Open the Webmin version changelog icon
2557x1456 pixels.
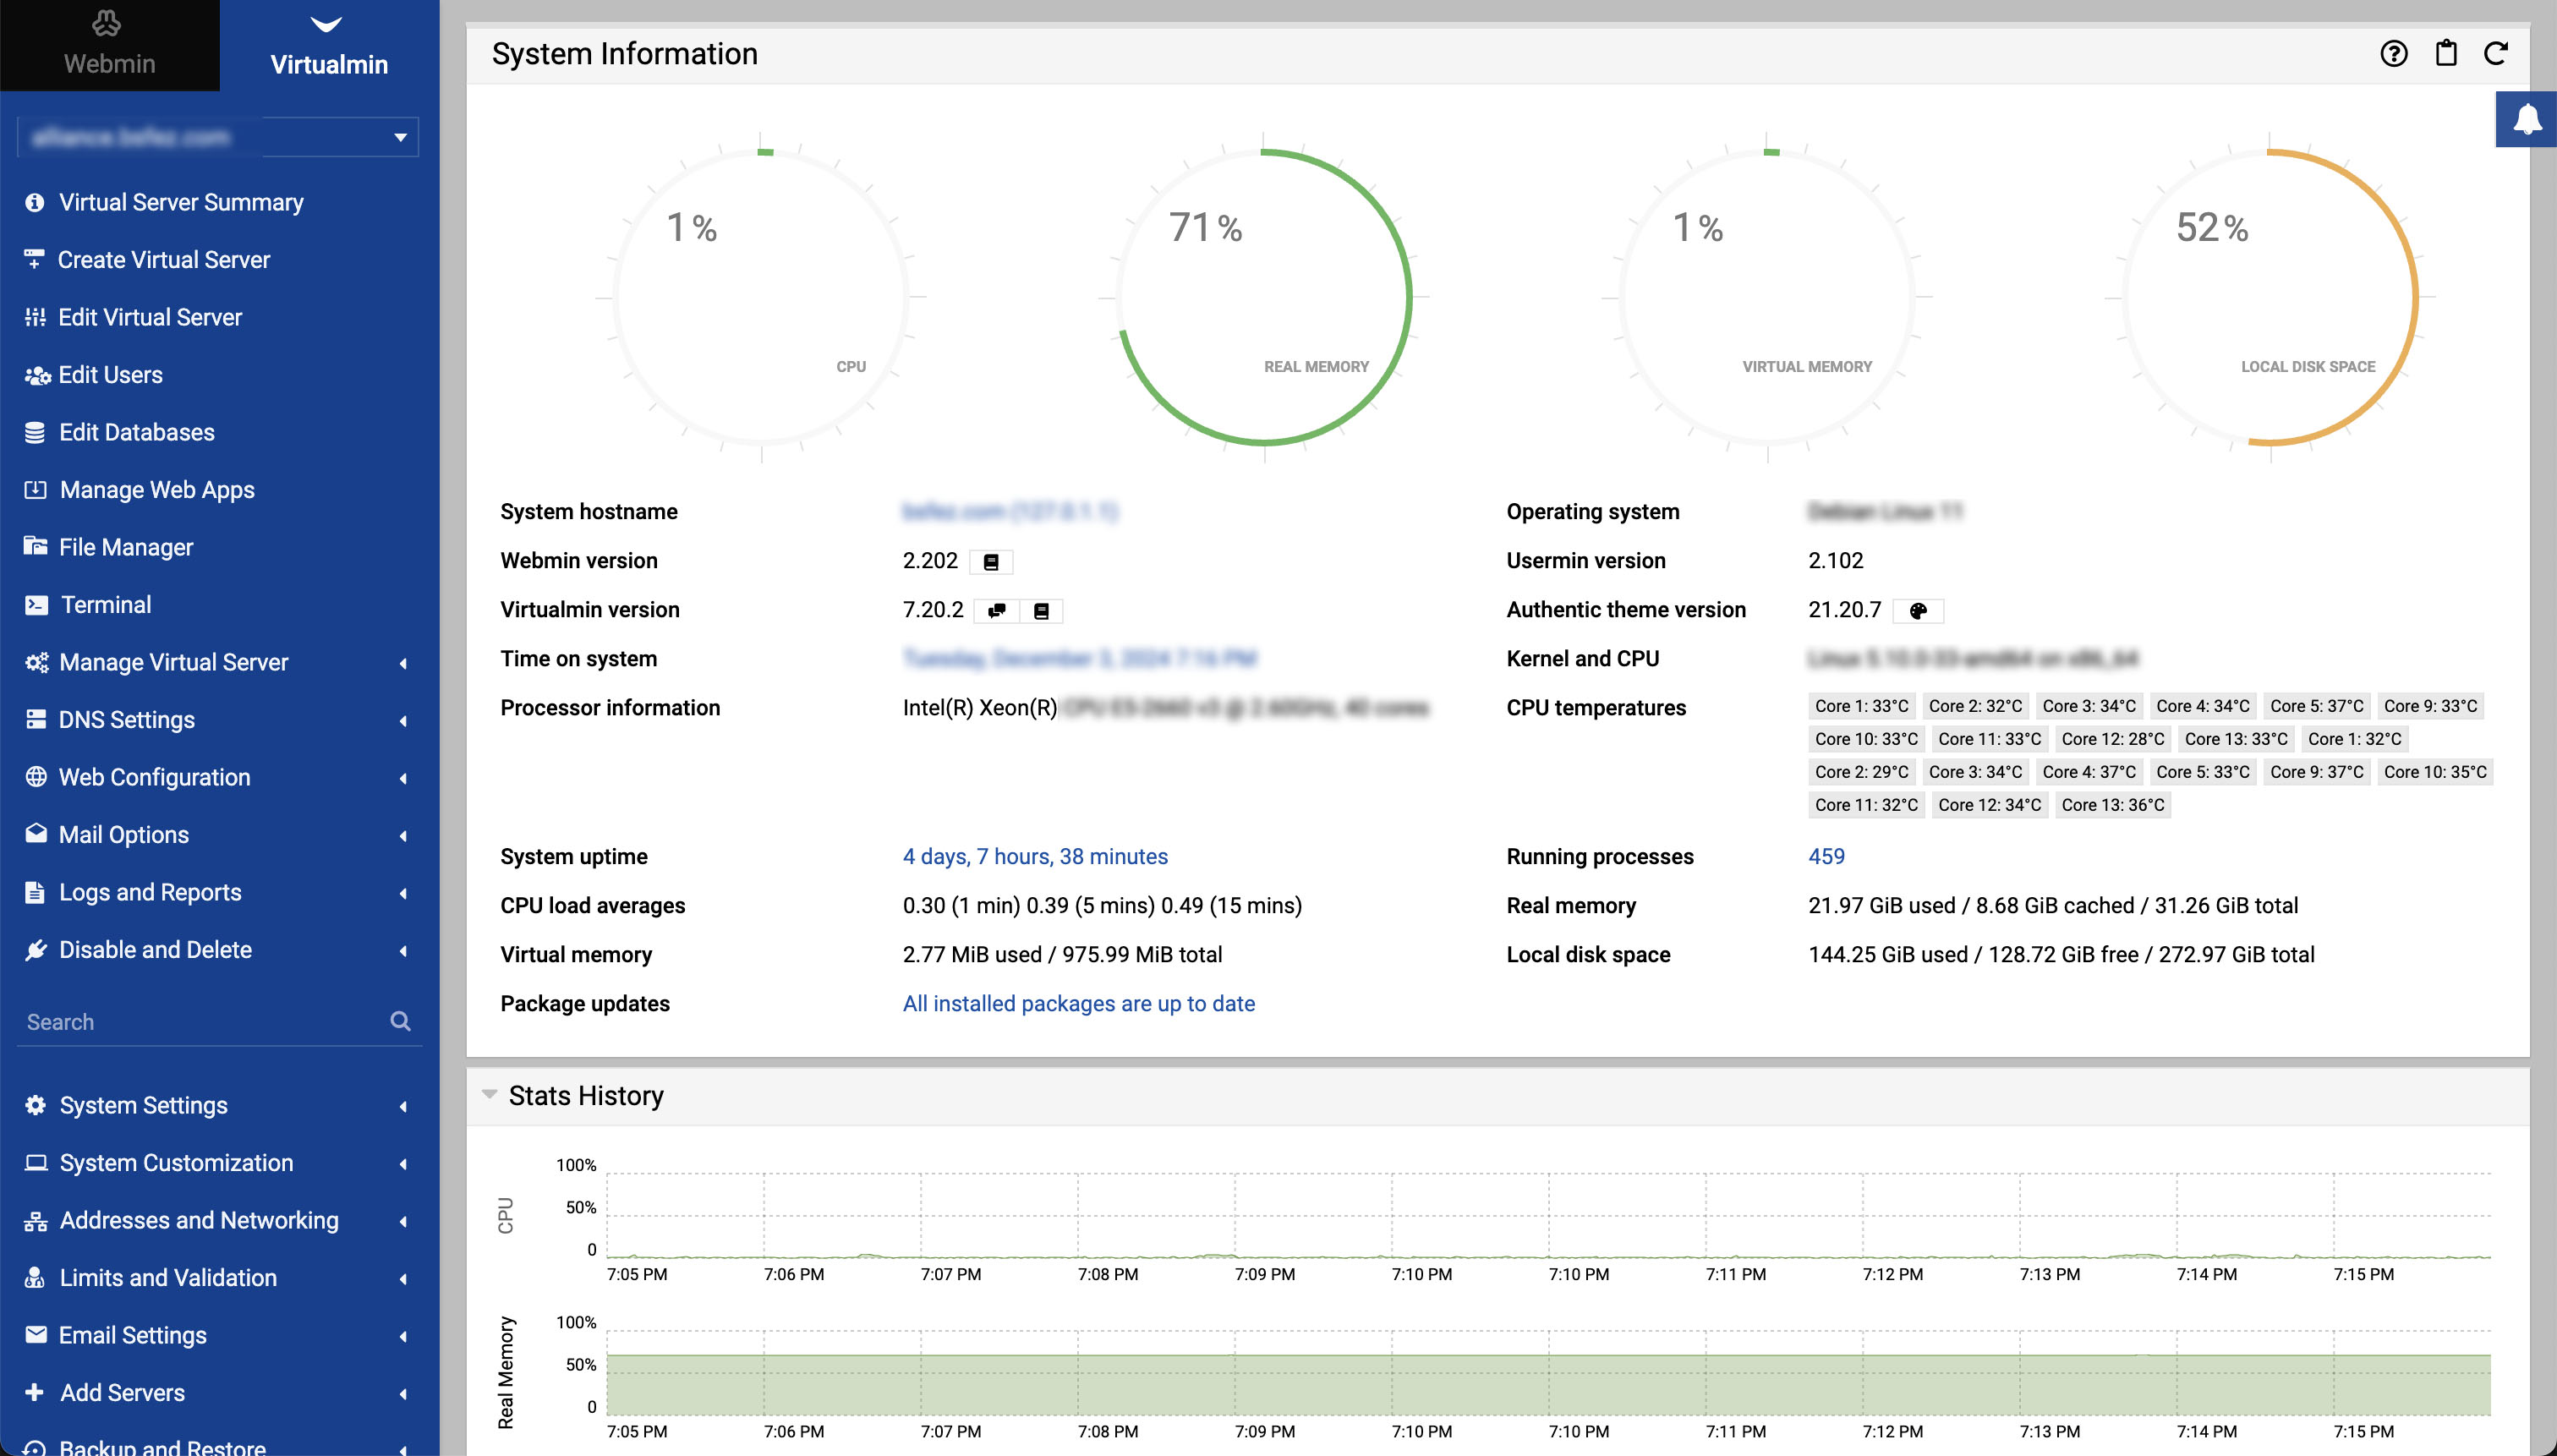(991, 561)
